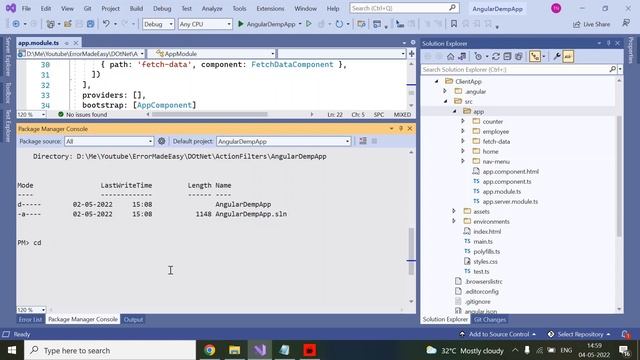
Task: Click Solution Explorer vertical scrollbar
Action: pyautogui.click(x=619, y=176)
